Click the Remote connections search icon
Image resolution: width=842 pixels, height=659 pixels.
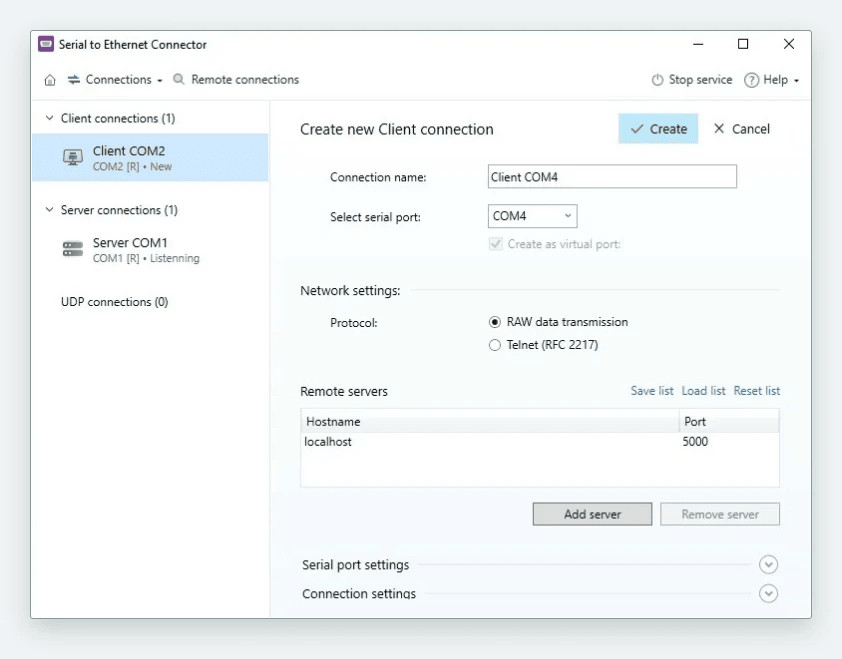pos(179,80)
